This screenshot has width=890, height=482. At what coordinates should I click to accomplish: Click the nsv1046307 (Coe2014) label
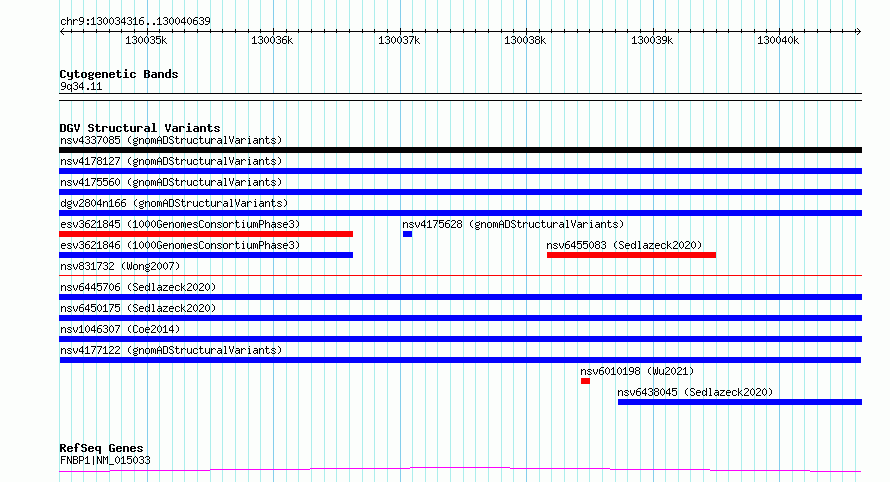[120, 329]
